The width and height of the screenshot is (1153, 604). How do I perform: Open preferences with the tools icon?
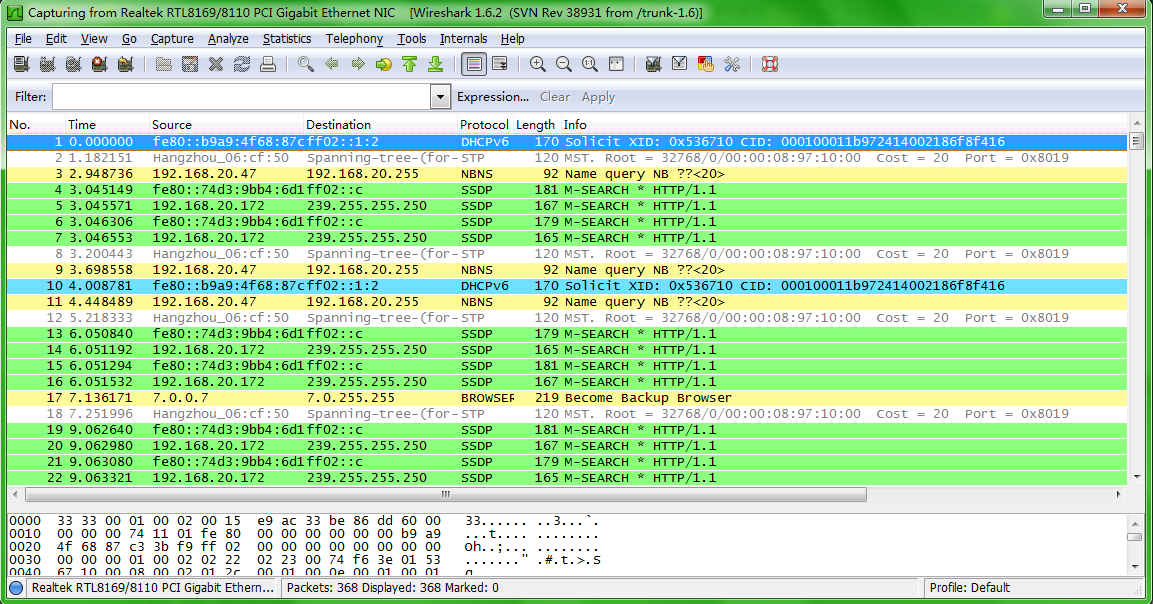[x=732, y=65]
